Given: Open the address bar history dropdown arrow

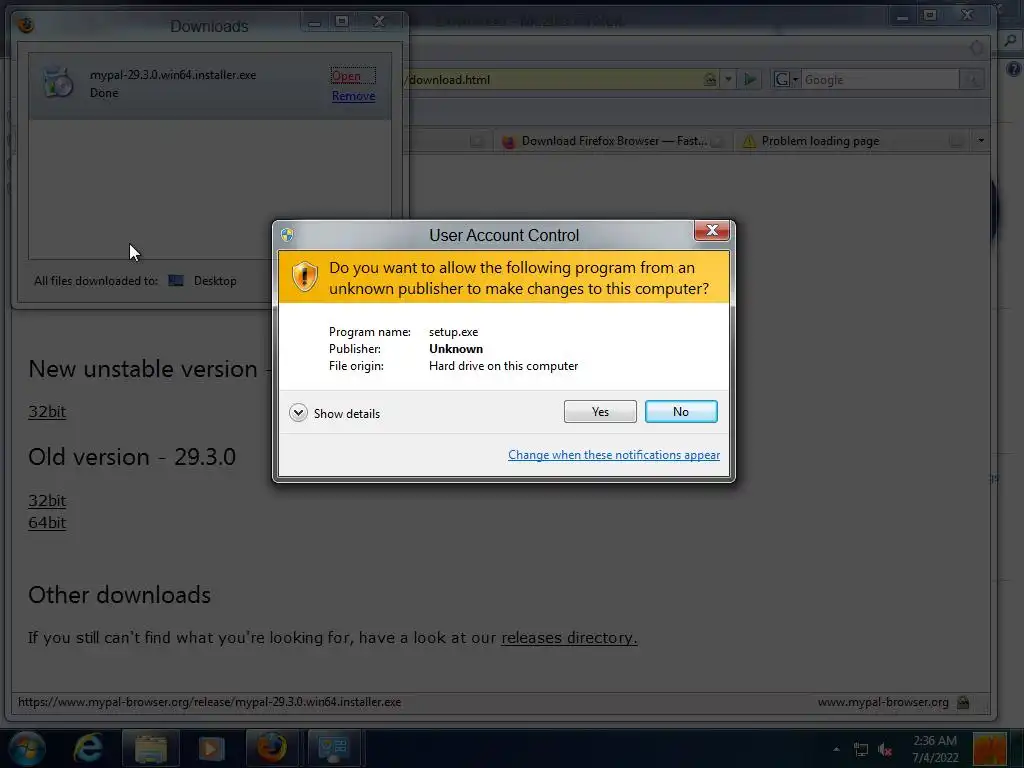Looking at the screenshot, I should (x=728, y=80).
